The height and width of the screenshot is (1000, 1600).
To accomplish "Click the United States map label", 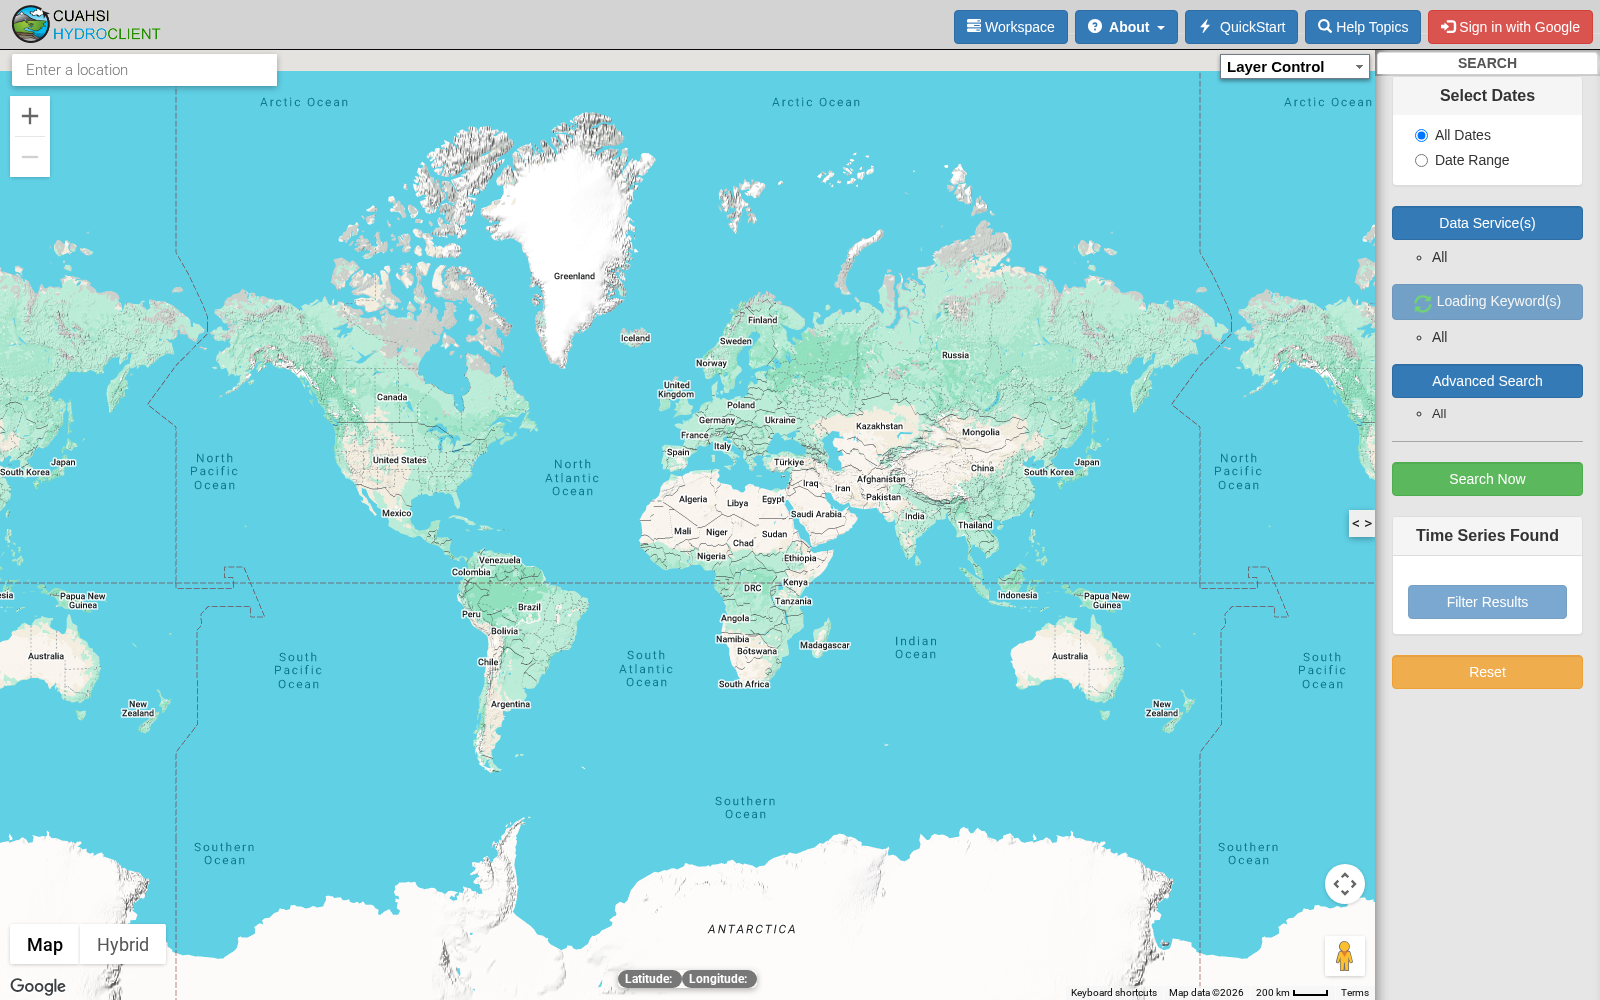I will (x=400, y=460).
